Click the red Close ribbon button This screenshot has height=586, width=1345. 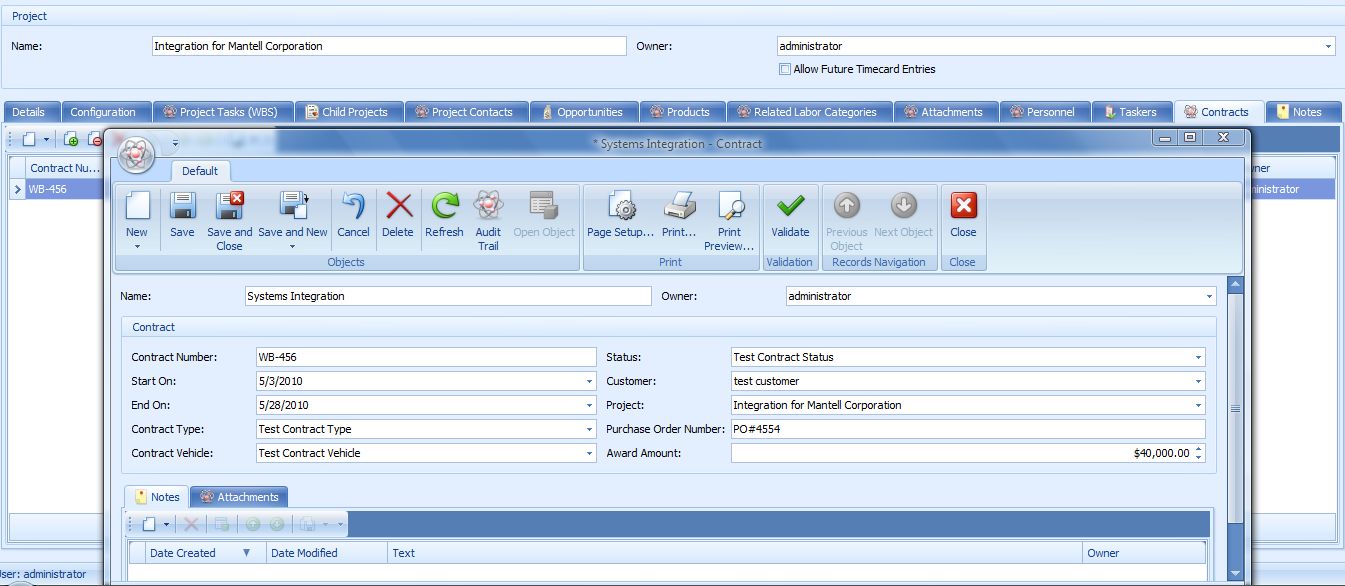tap(963, 206)
